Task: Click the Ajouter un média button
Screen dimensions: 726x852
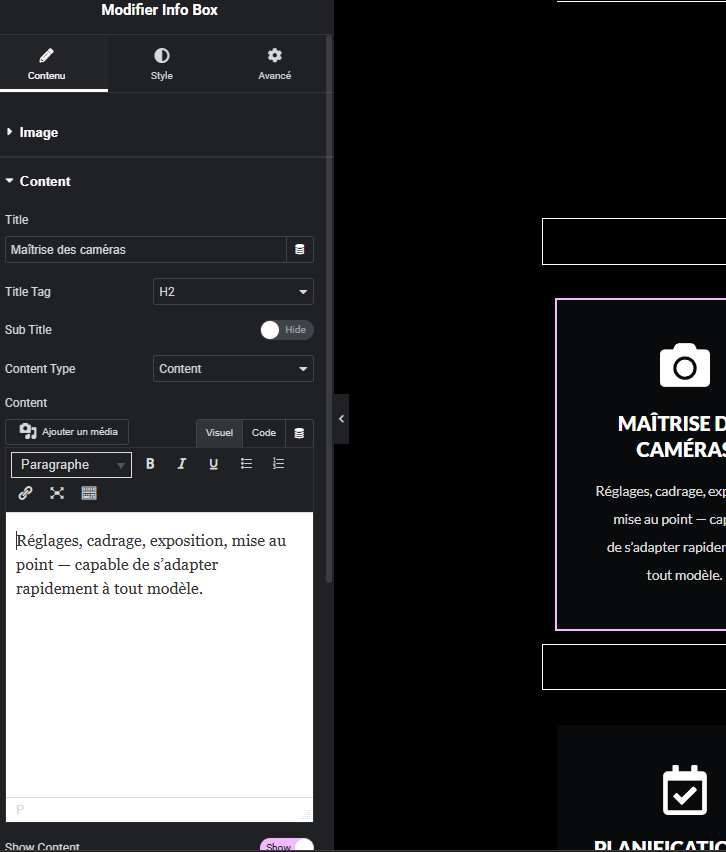Action: (x=68, y=432)
